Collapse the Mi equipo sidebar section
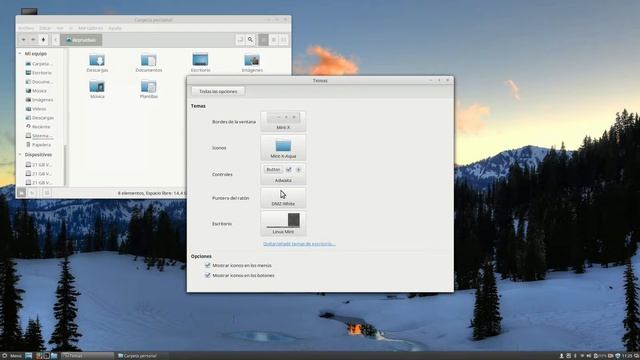The image size is (640, 360). point(20,53)
